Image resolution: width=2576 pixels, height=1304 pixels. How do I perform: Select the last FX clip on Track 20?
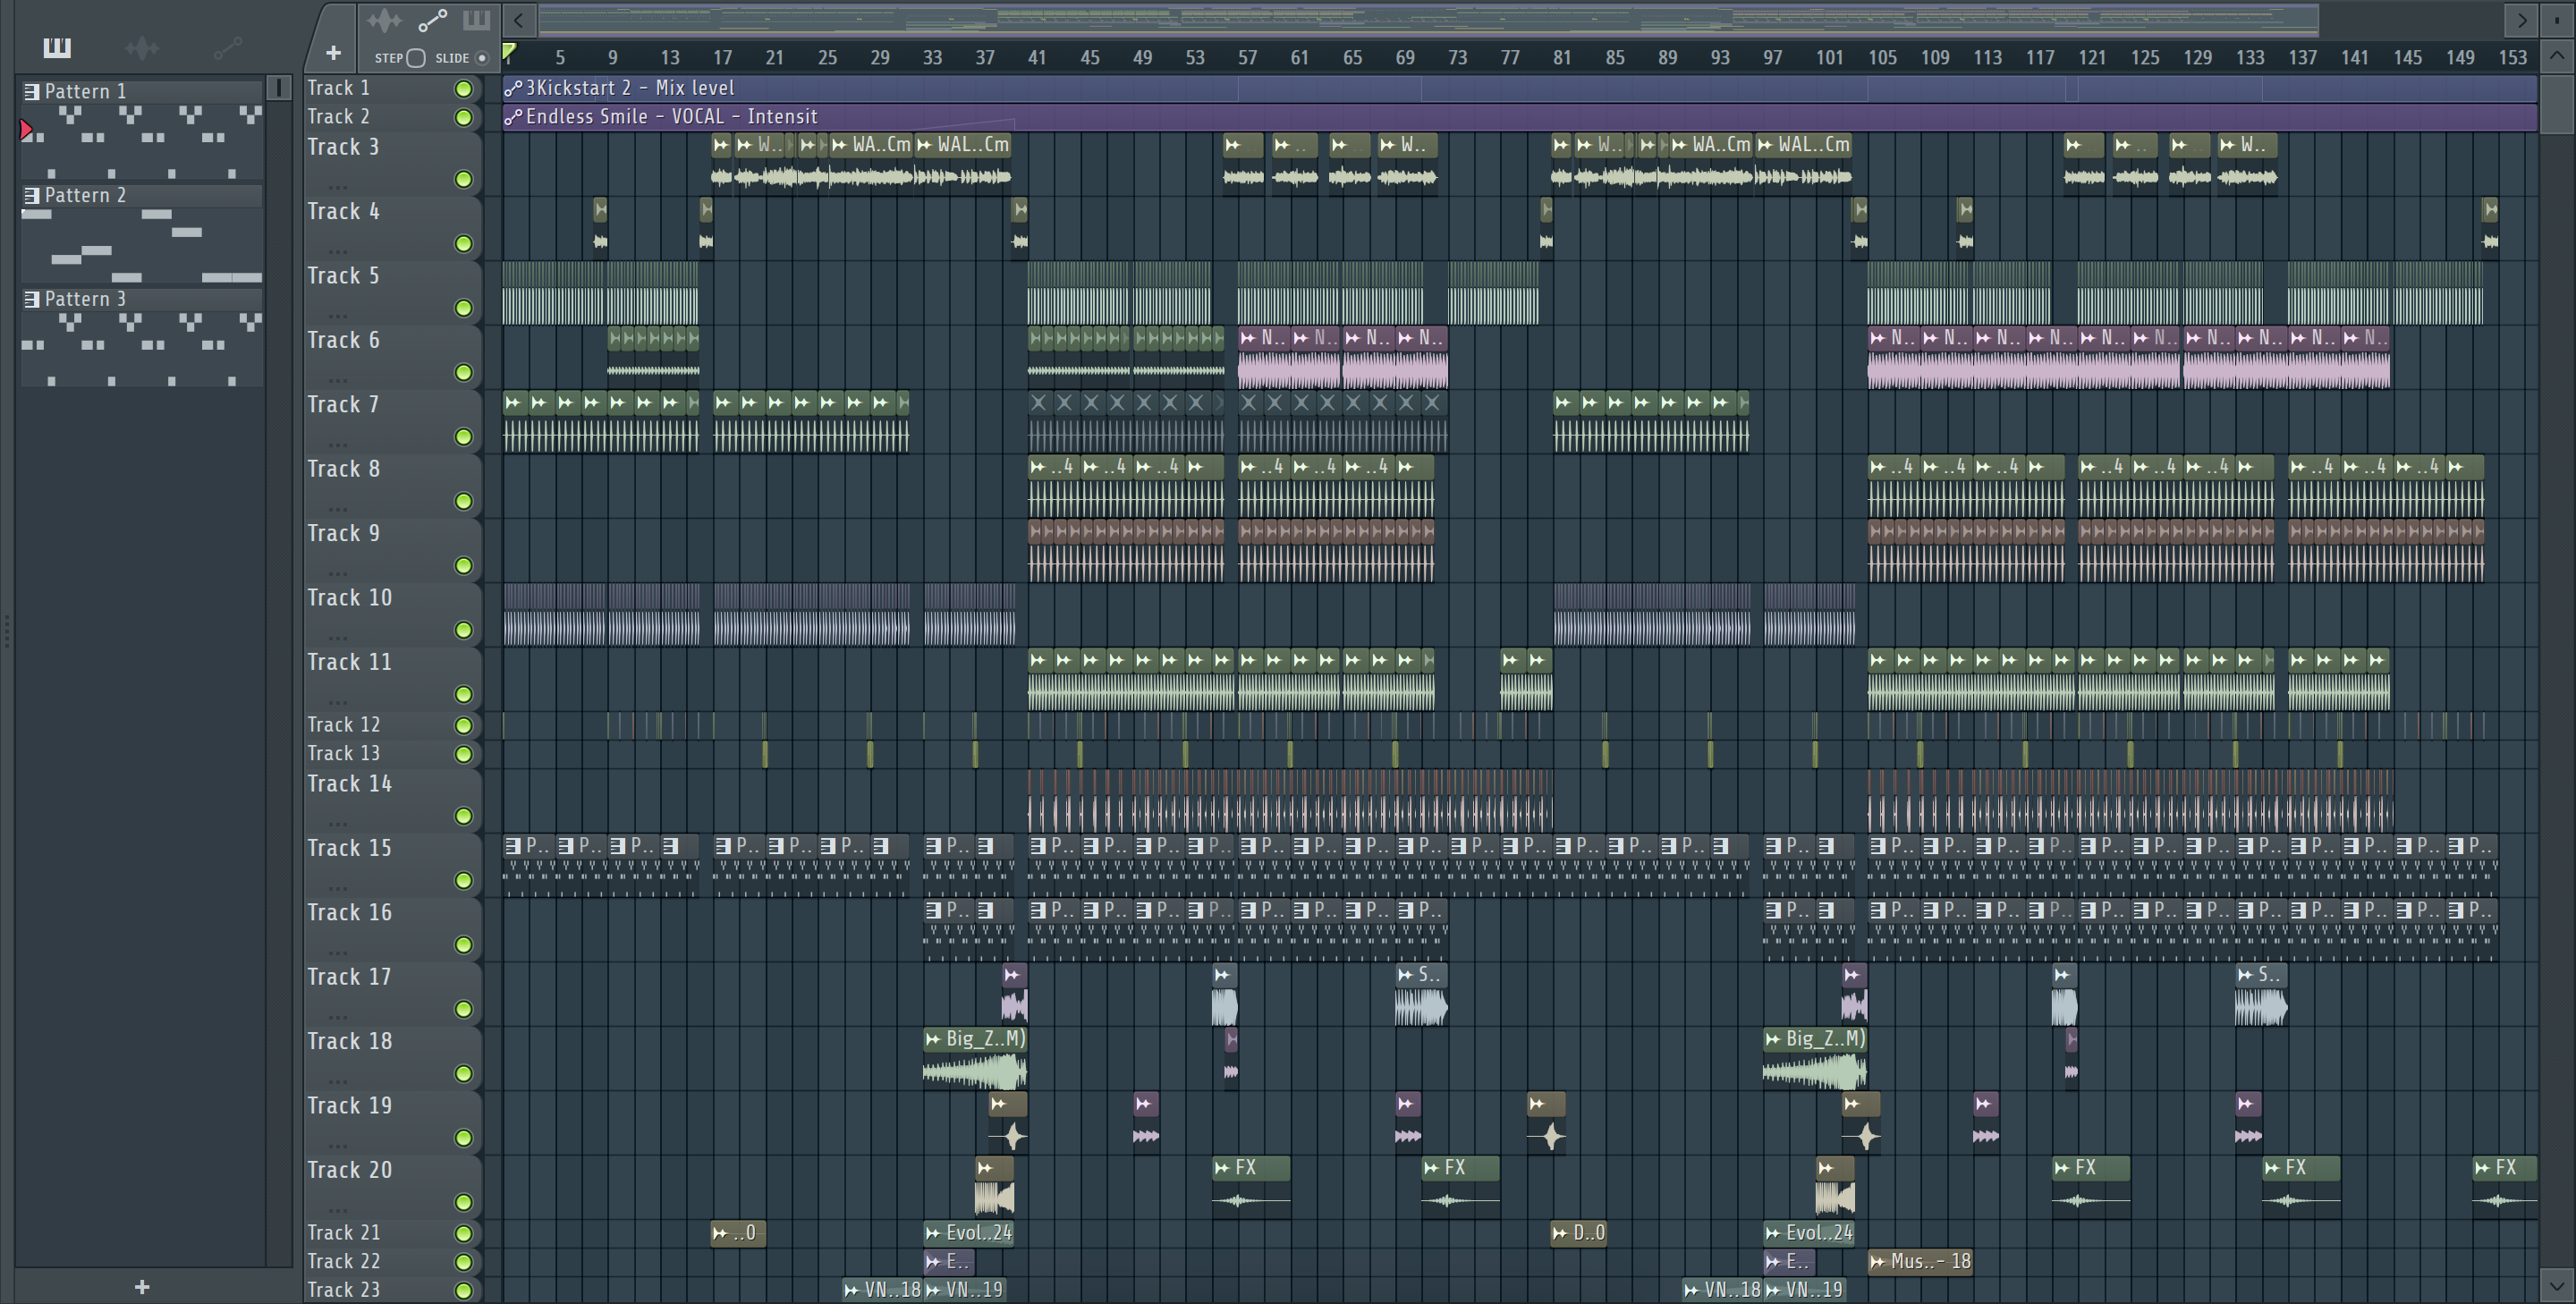point(2505,1186)
